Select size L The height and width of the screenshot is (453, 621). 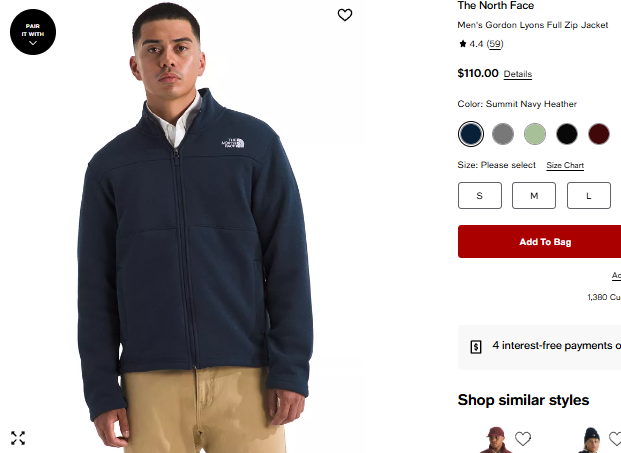click(x=589, y=196)
